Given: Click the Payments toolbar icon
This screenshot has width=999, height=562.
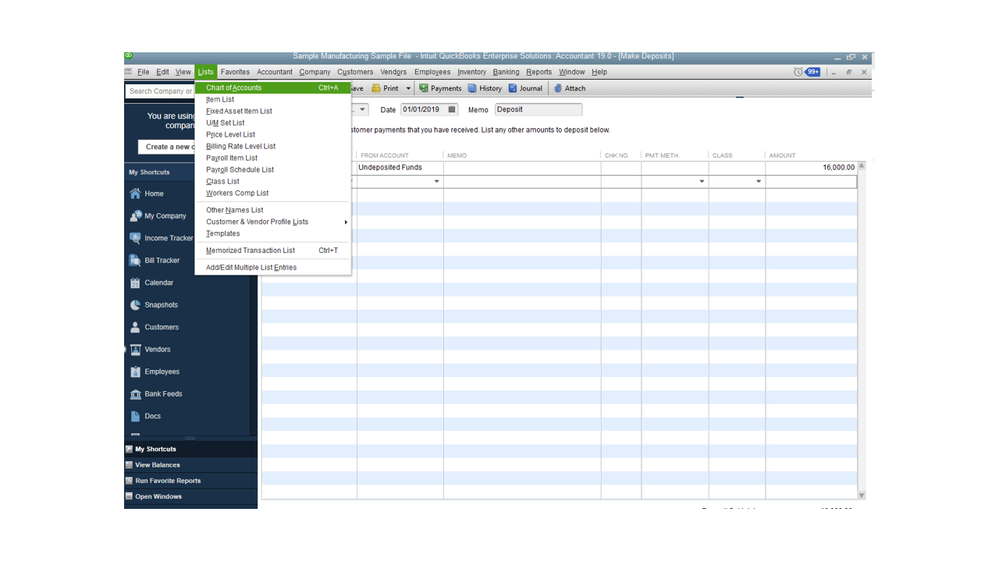Looking at the screenshot, I should (x=424, y=89).
